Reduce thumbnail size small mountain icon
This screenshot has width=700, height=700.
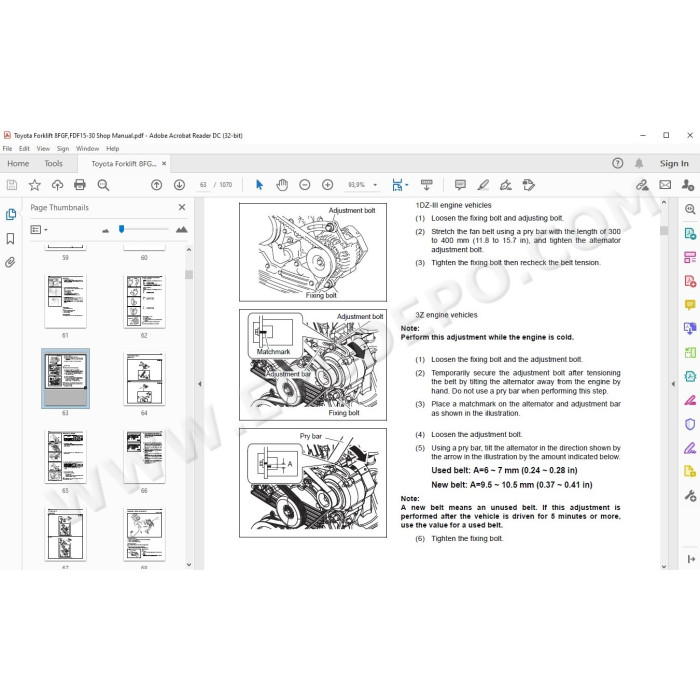pos(105,230)
